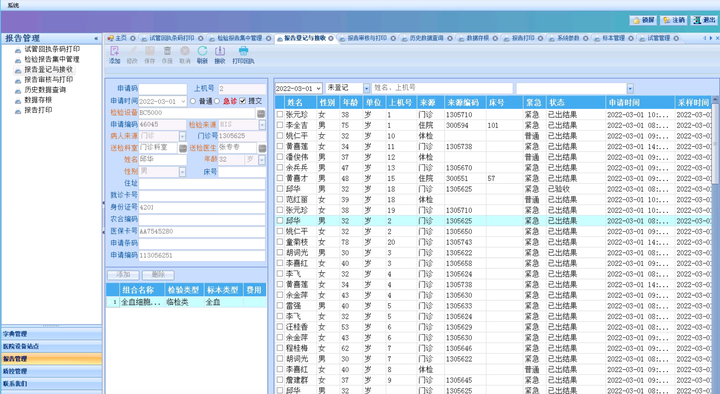Screen dimensions: 720x394
Task: Open the 医院设备站点 accordion section
Action: coord(51,346)
